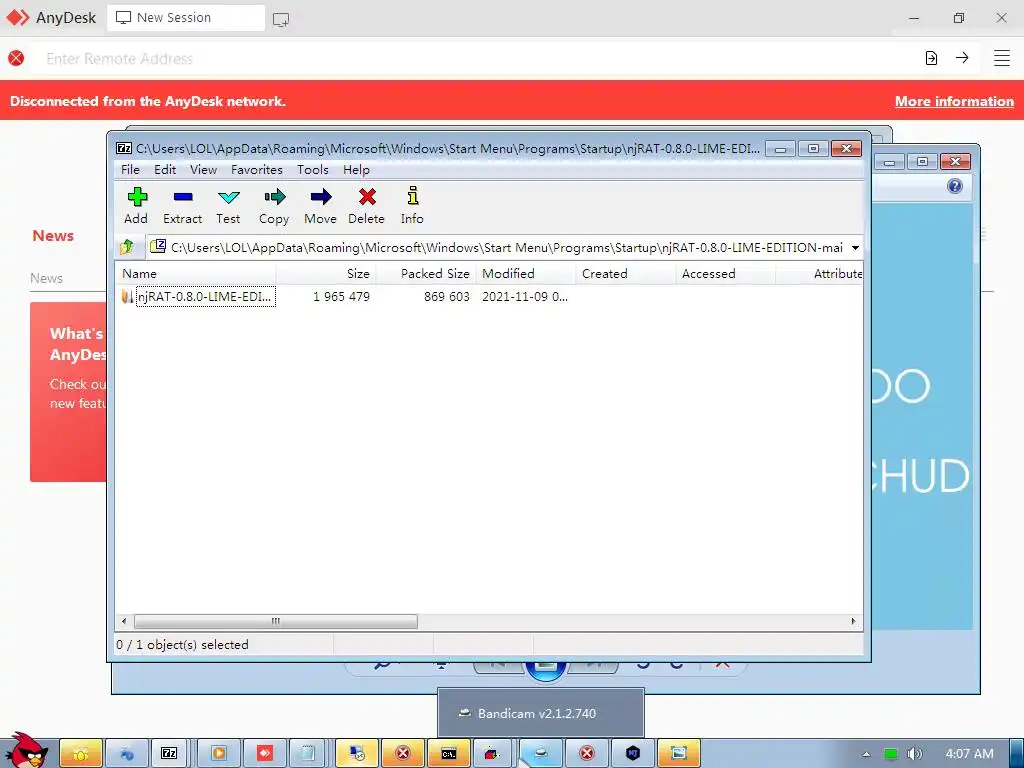The width and height of the screenshot is (1024, 768).
Task: Click the News heading in AnyDesk
Action: click(53, 235)
